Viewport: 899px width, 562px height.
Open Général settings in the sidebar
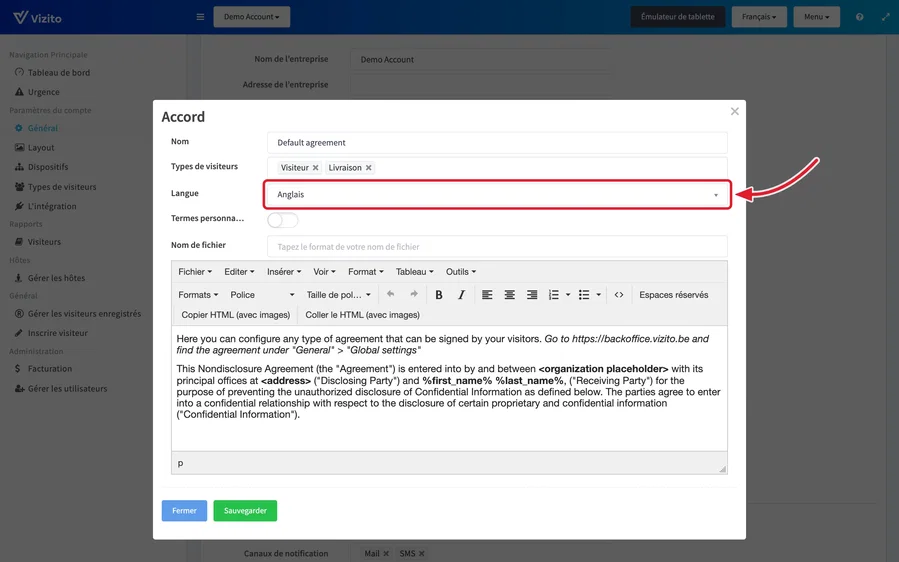pyautogui.click(x=36, y=128)
